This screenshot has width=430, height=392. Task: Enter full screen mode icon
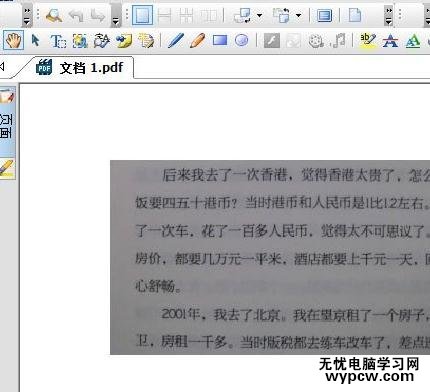click(324, 15)
